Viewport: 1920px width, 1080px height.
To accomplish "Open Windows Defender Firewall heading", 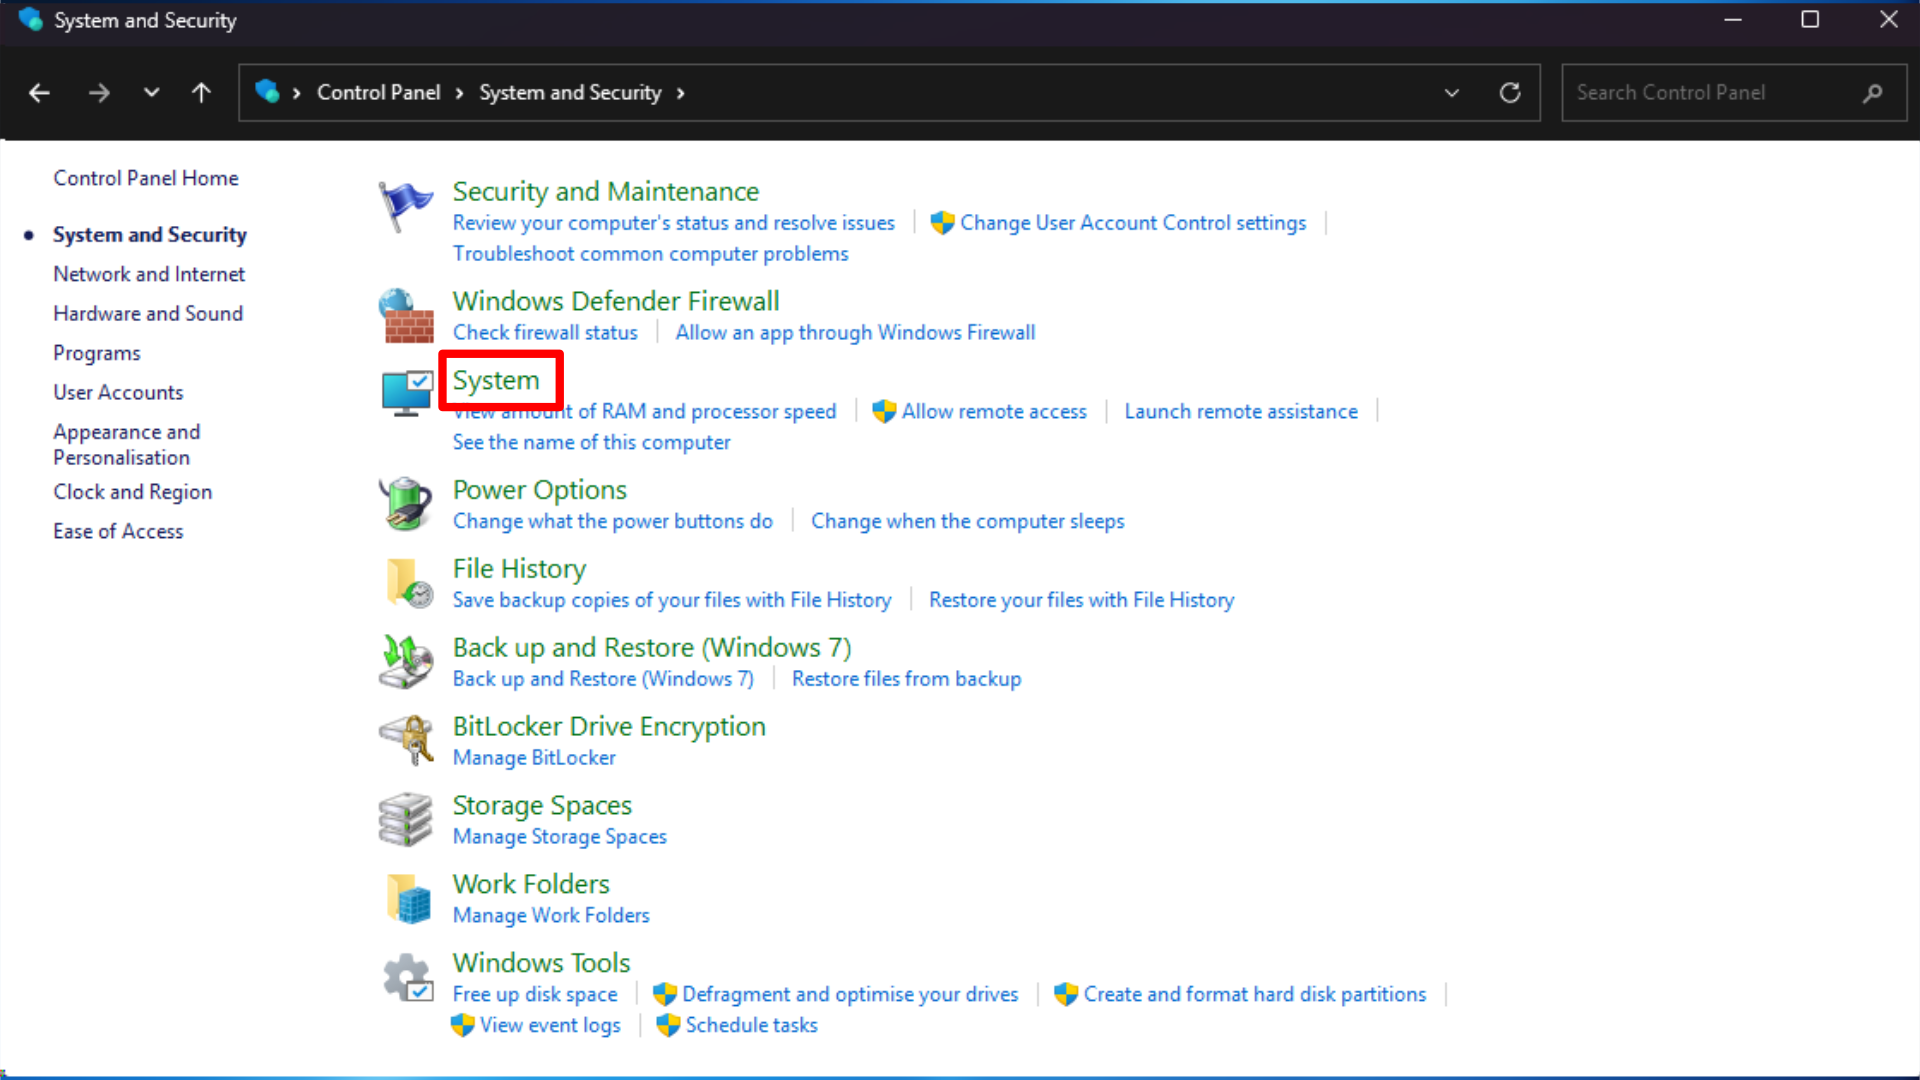I will (x=616, y=301).
